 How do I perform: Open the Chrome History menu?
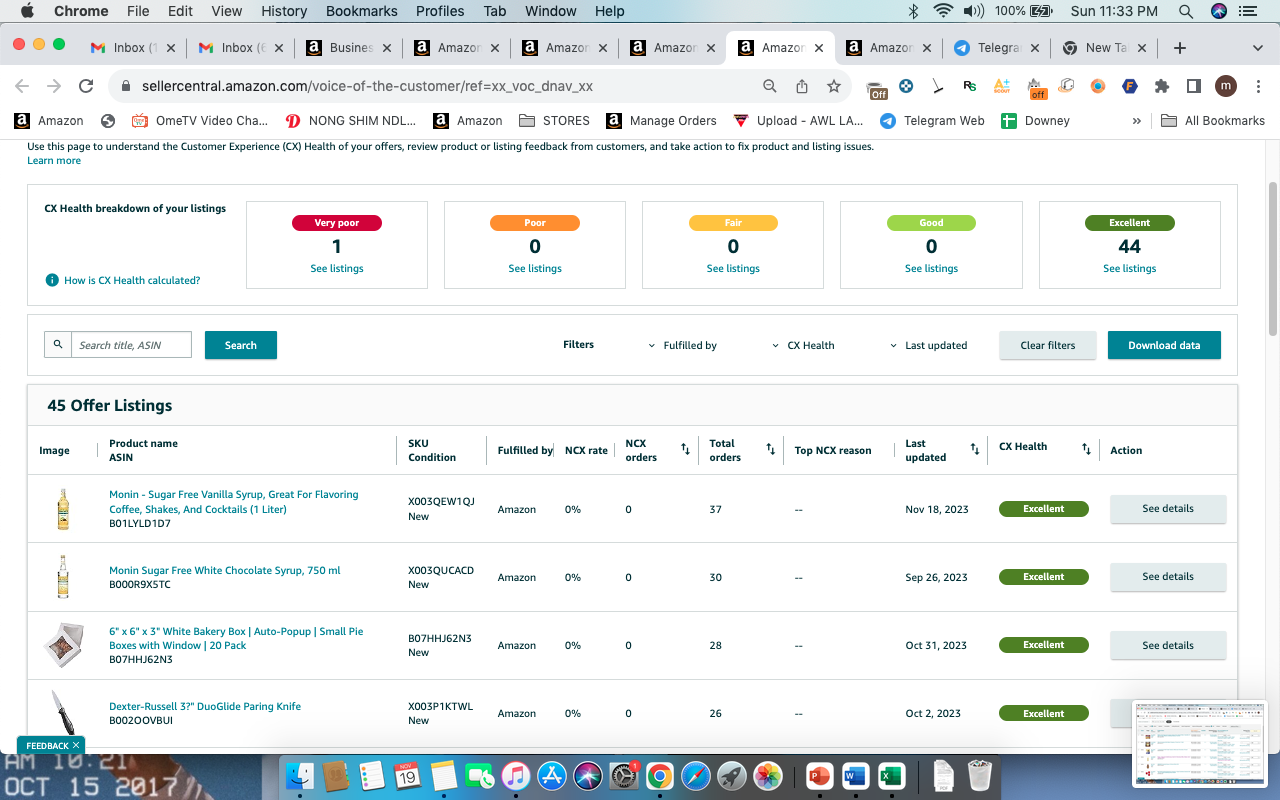tap(284, 11)
